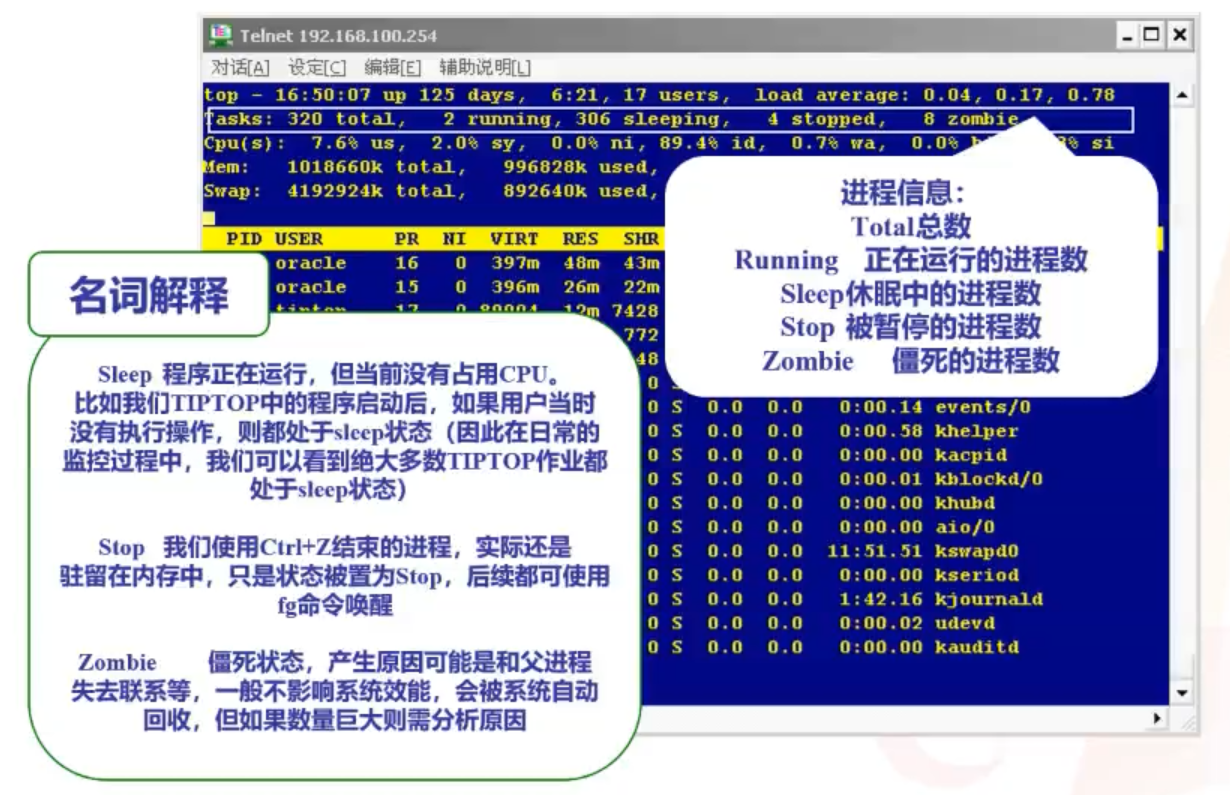The width and height of the screenshot is (1230, 795).
Task: Select the kseriod process name
Action: click(977, 576)
